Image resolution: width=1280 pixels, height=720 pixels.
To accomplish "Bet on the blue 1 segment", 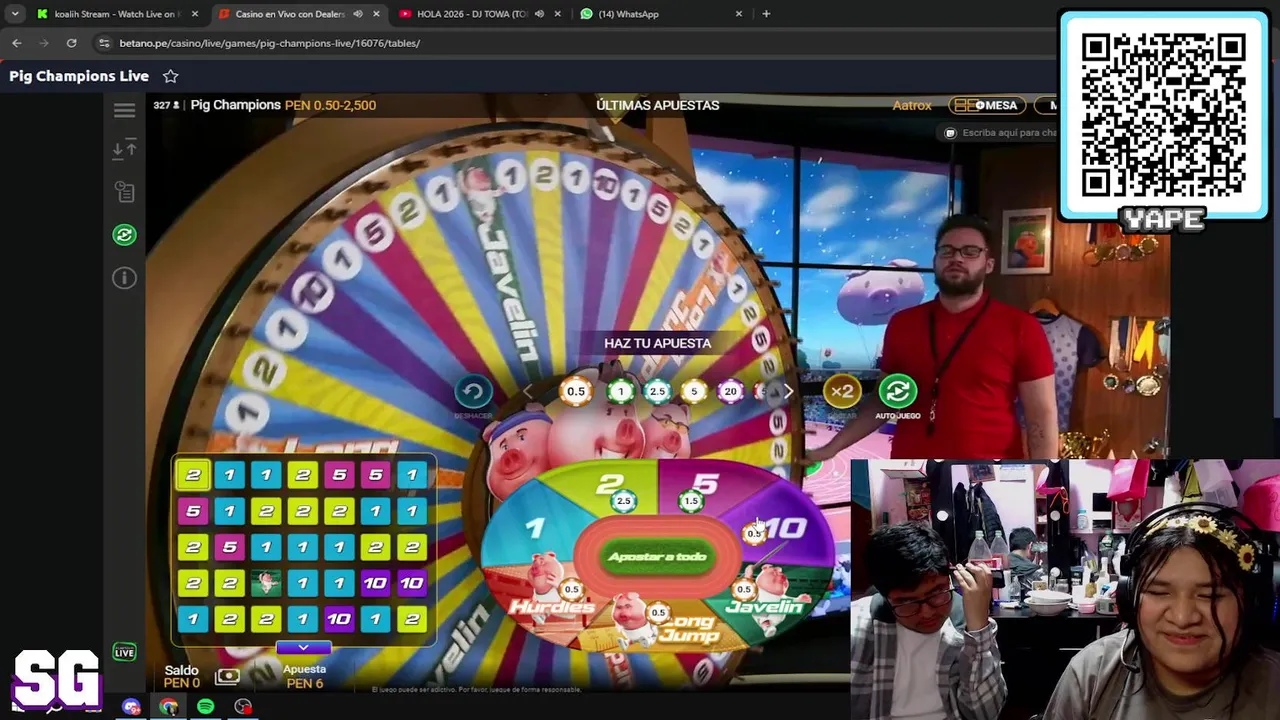I will pyautogui.click(x=536, y=527).
